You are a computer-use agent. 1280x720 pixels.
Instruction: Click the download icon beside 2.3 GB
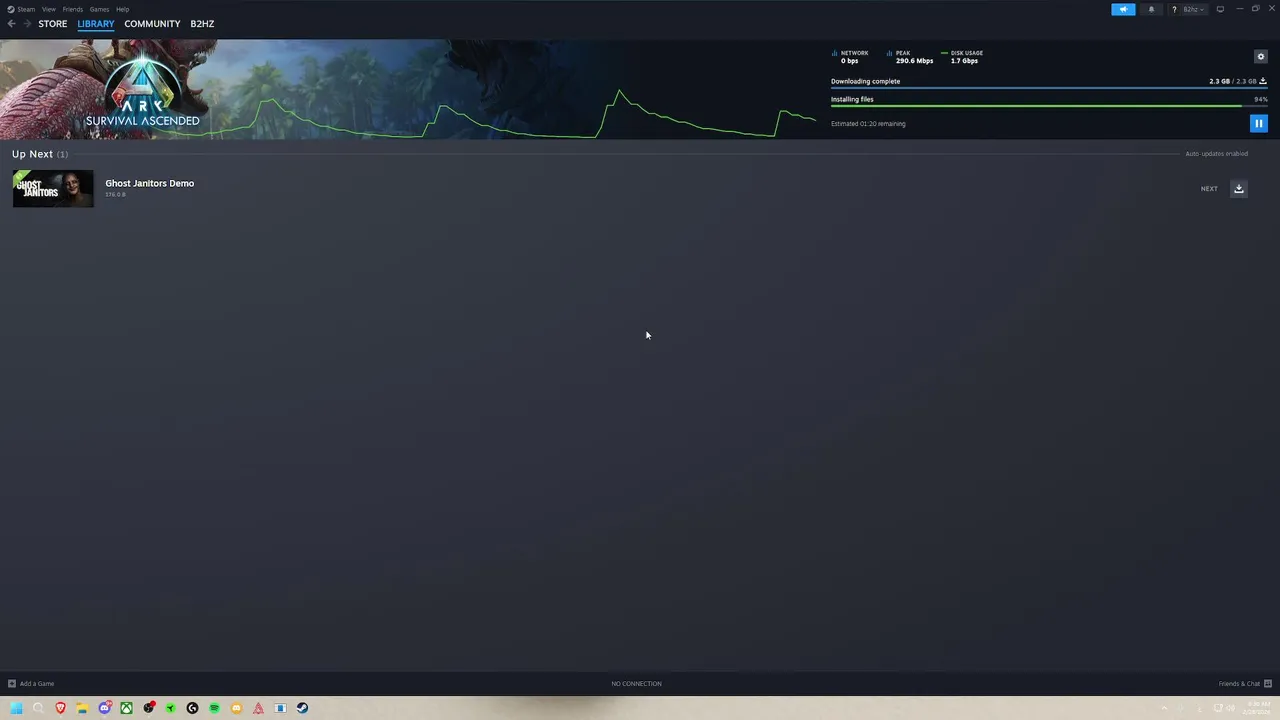(1263, 81)
